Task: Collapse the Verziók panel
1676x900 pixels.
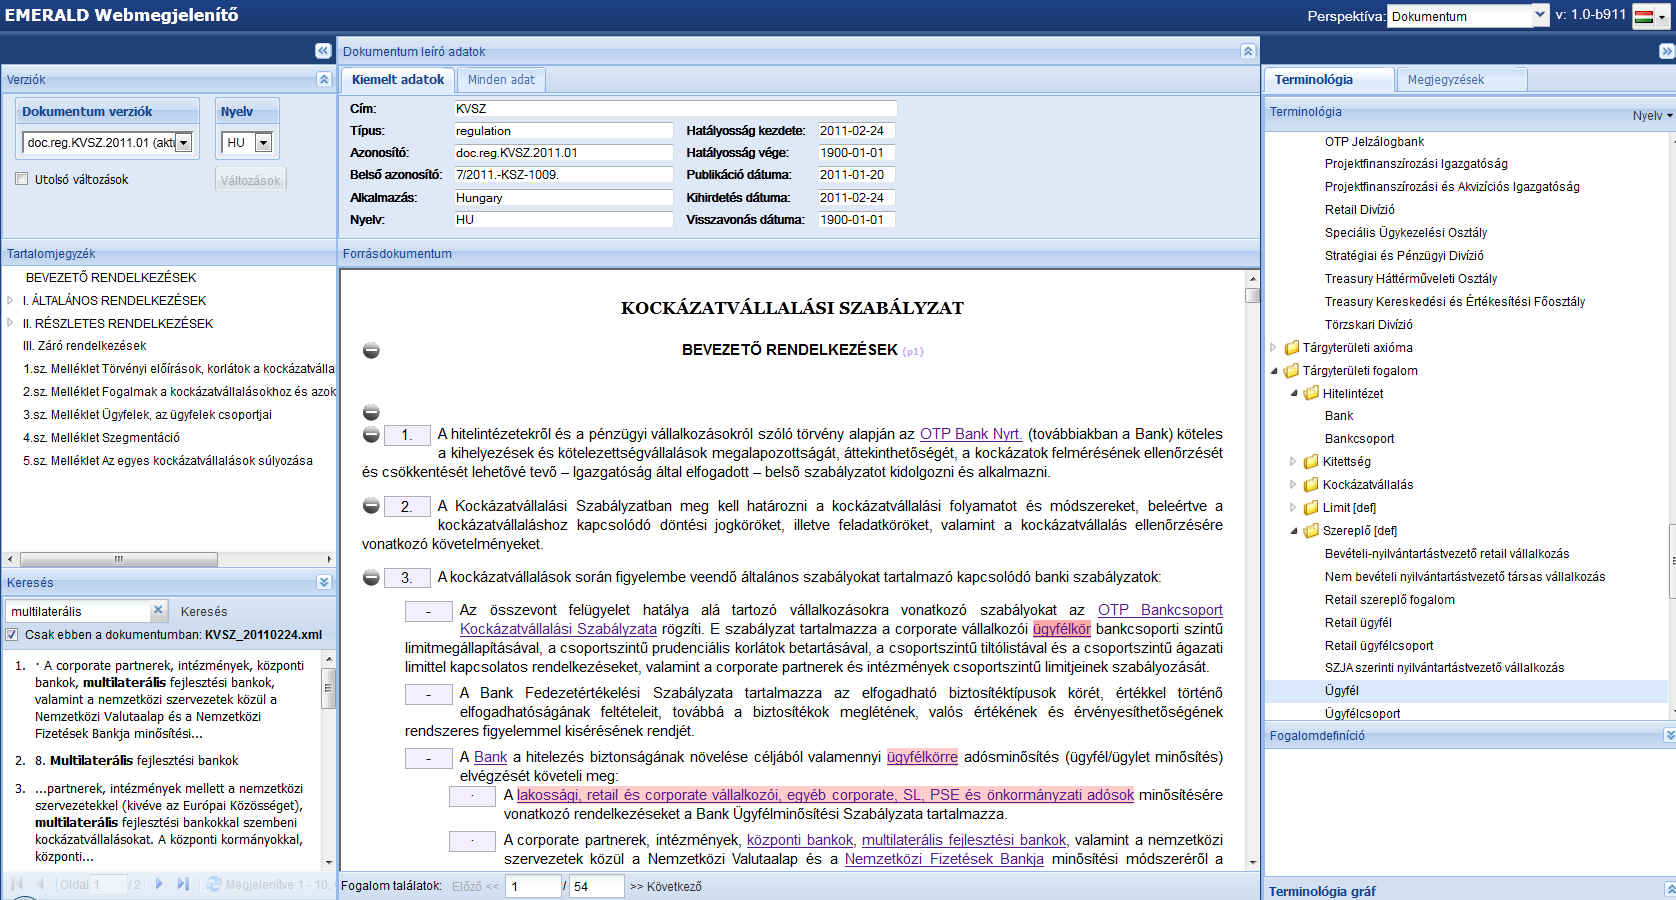Action: (324, 79)
